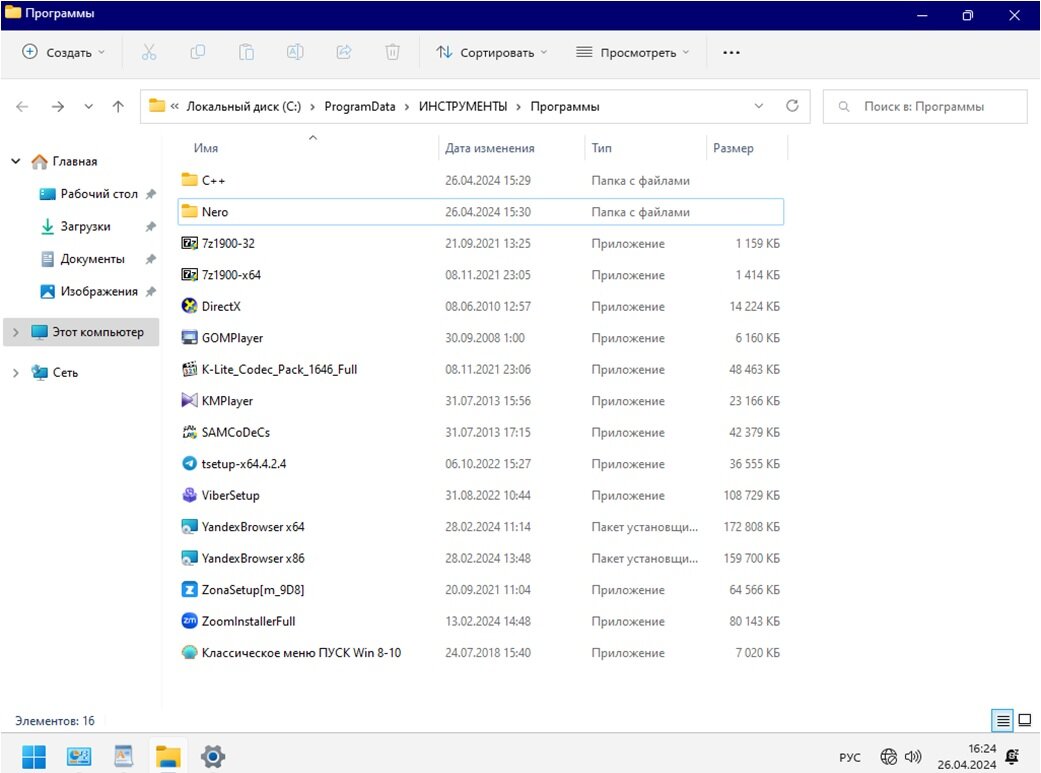Screen dimensions: 1041x773
Task: Select the Nero folder
Action: [481, 212]
